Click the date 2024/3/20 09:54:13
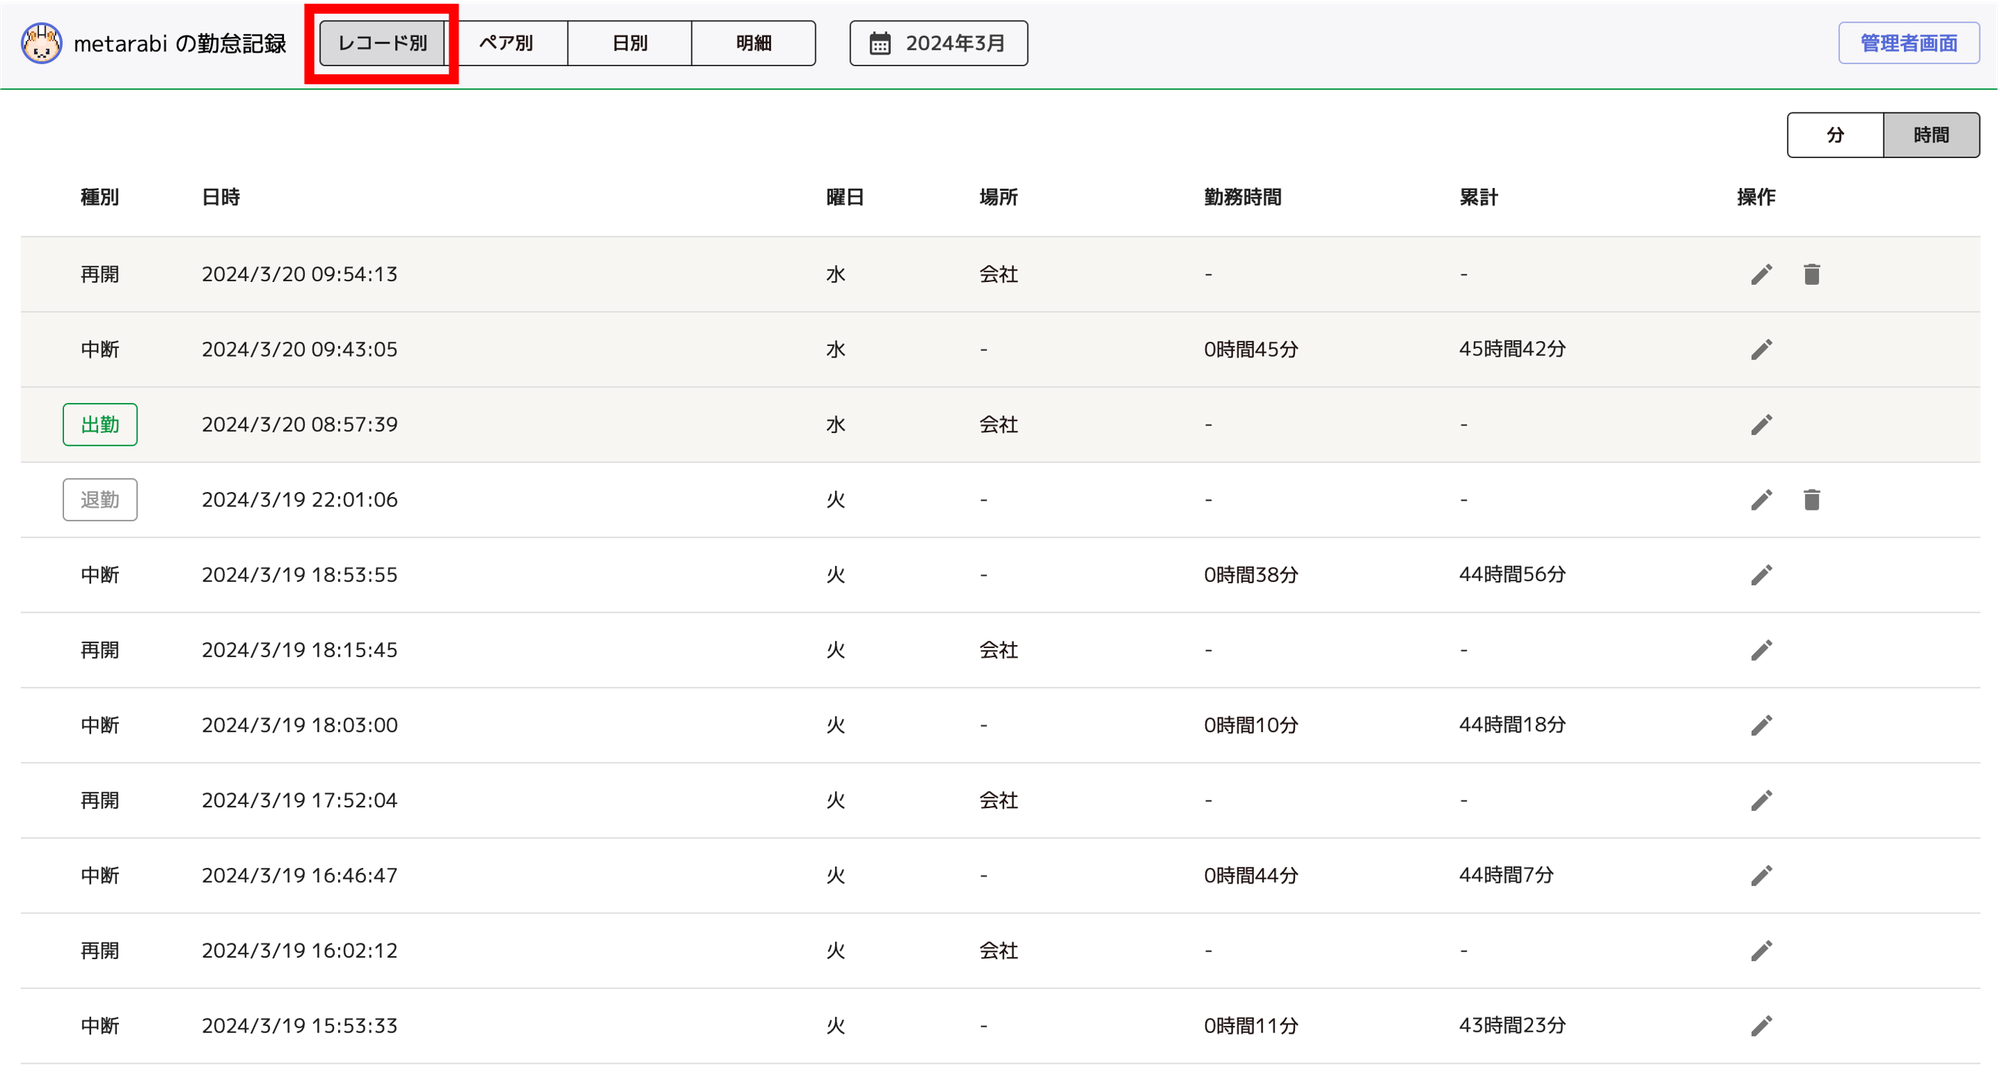2000x1083 pixels. (x=300, y=274)
